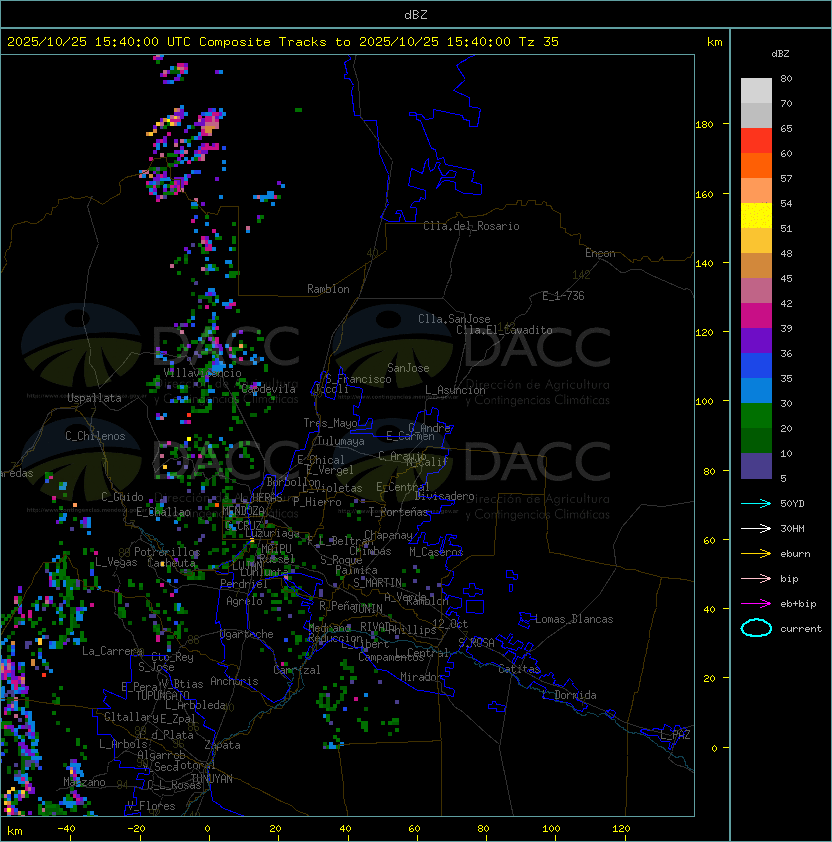The height and width of the screenshot is (842, 832).
Task: Click the Uspallata place label
Action: click(94, 398)
